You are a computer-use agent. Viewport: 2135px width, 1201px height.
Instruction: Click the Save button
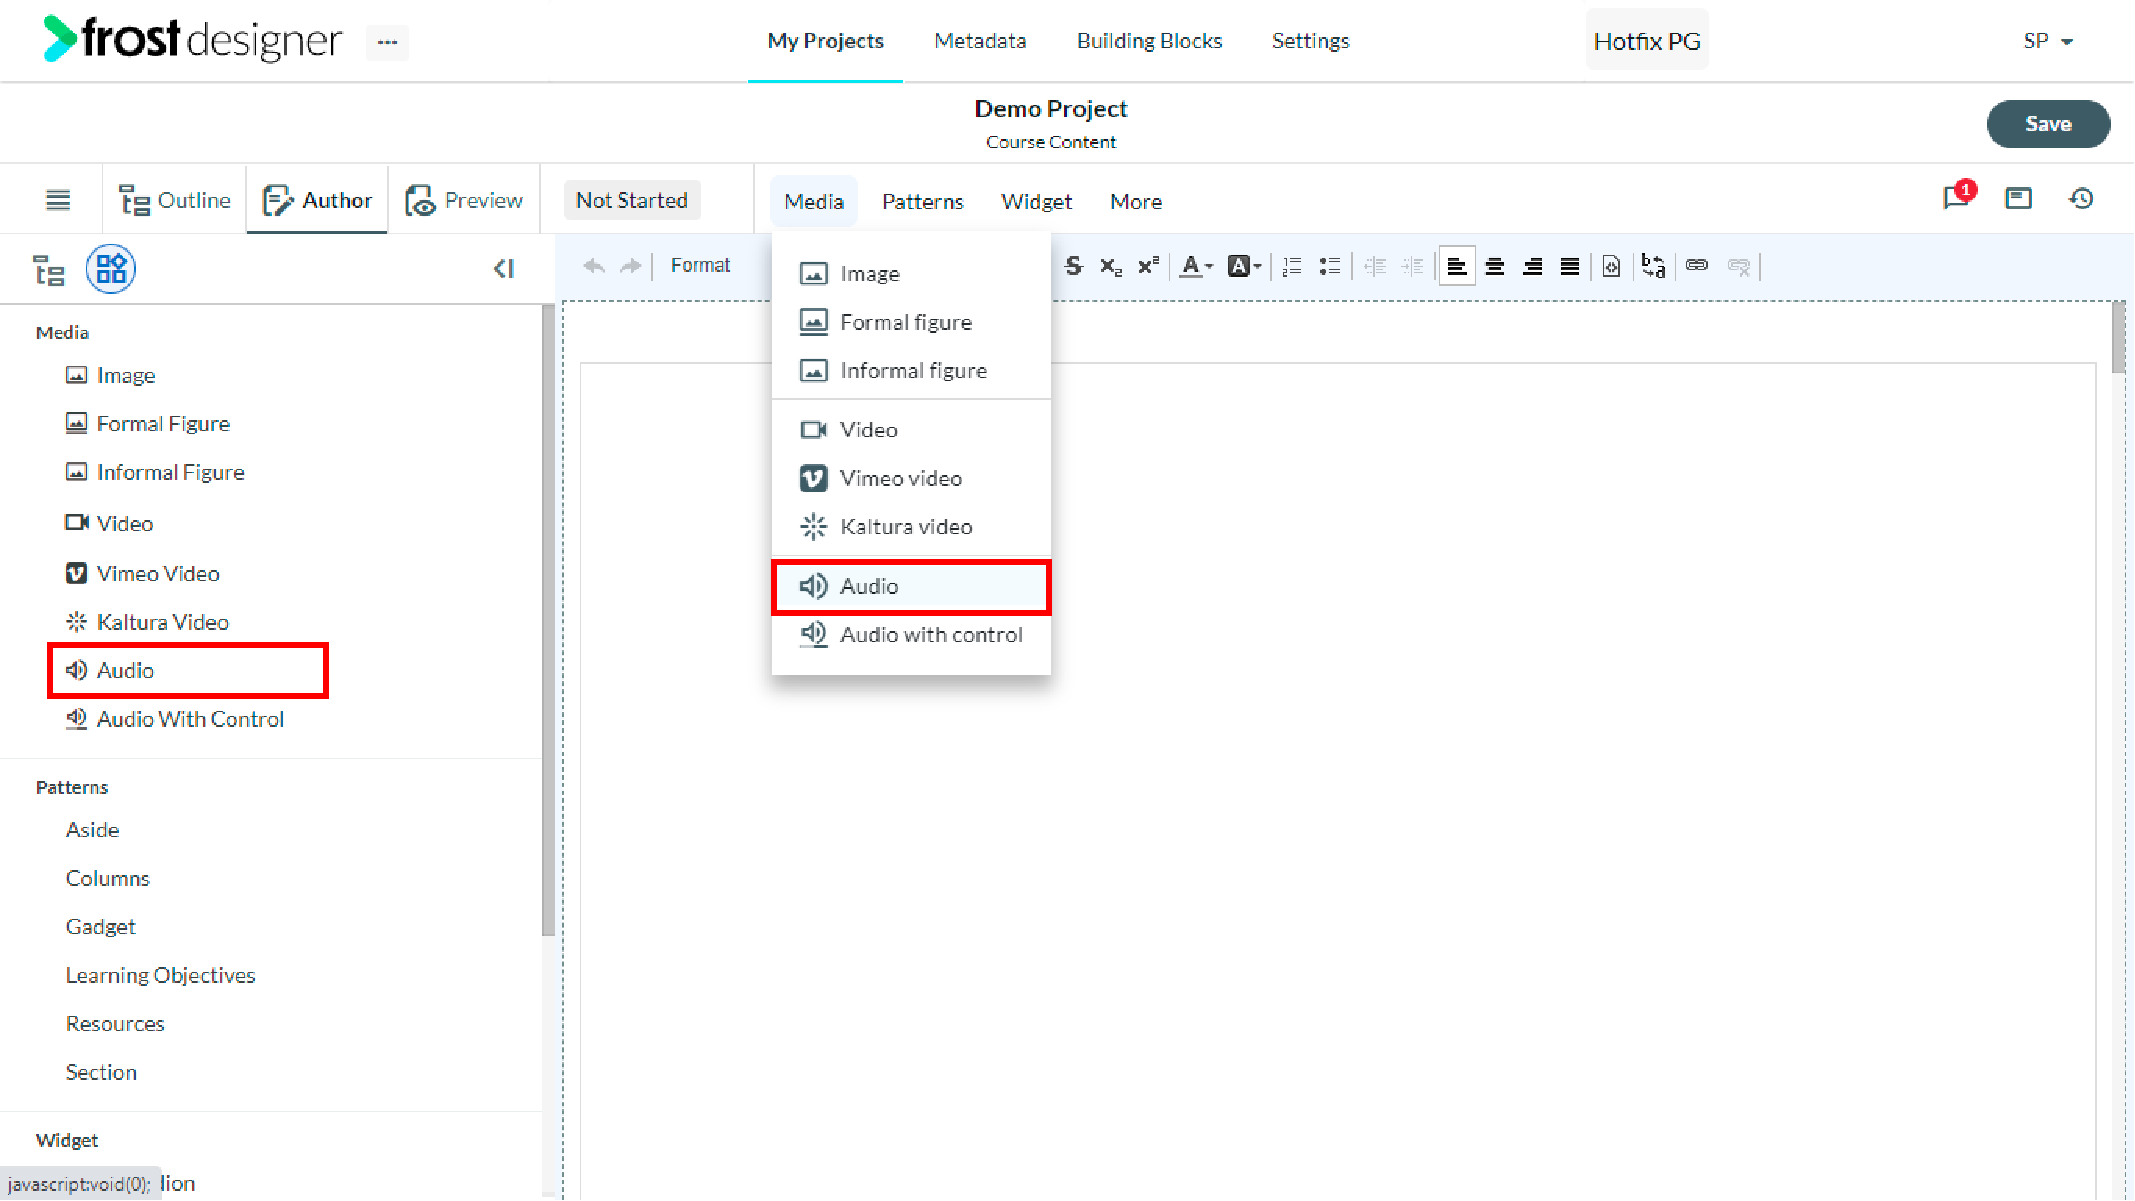2047,124
